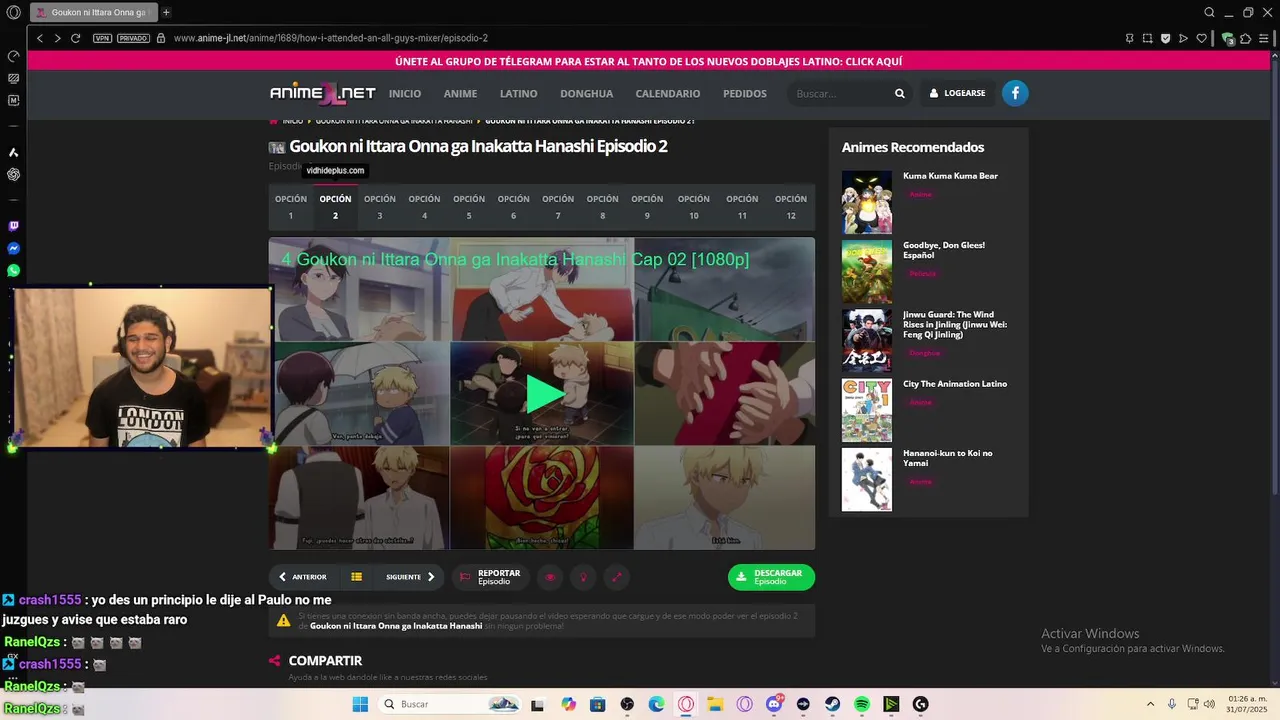Click the LOGEARSE login button
The height and width of the screenshot is (720, 1280).
tap(957, 93)
